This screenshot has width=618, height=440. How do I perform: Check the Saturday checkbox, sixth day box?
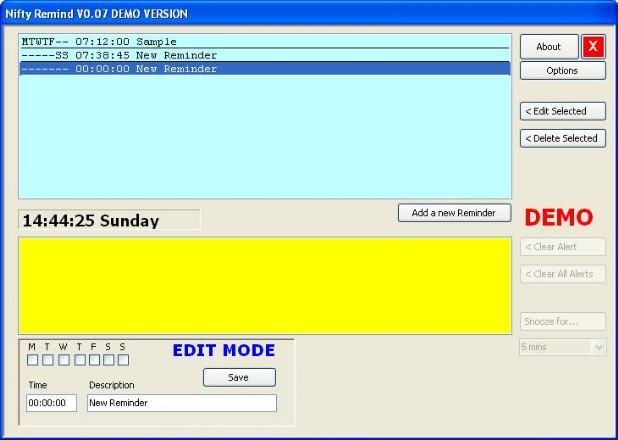(x=109, y=360)
